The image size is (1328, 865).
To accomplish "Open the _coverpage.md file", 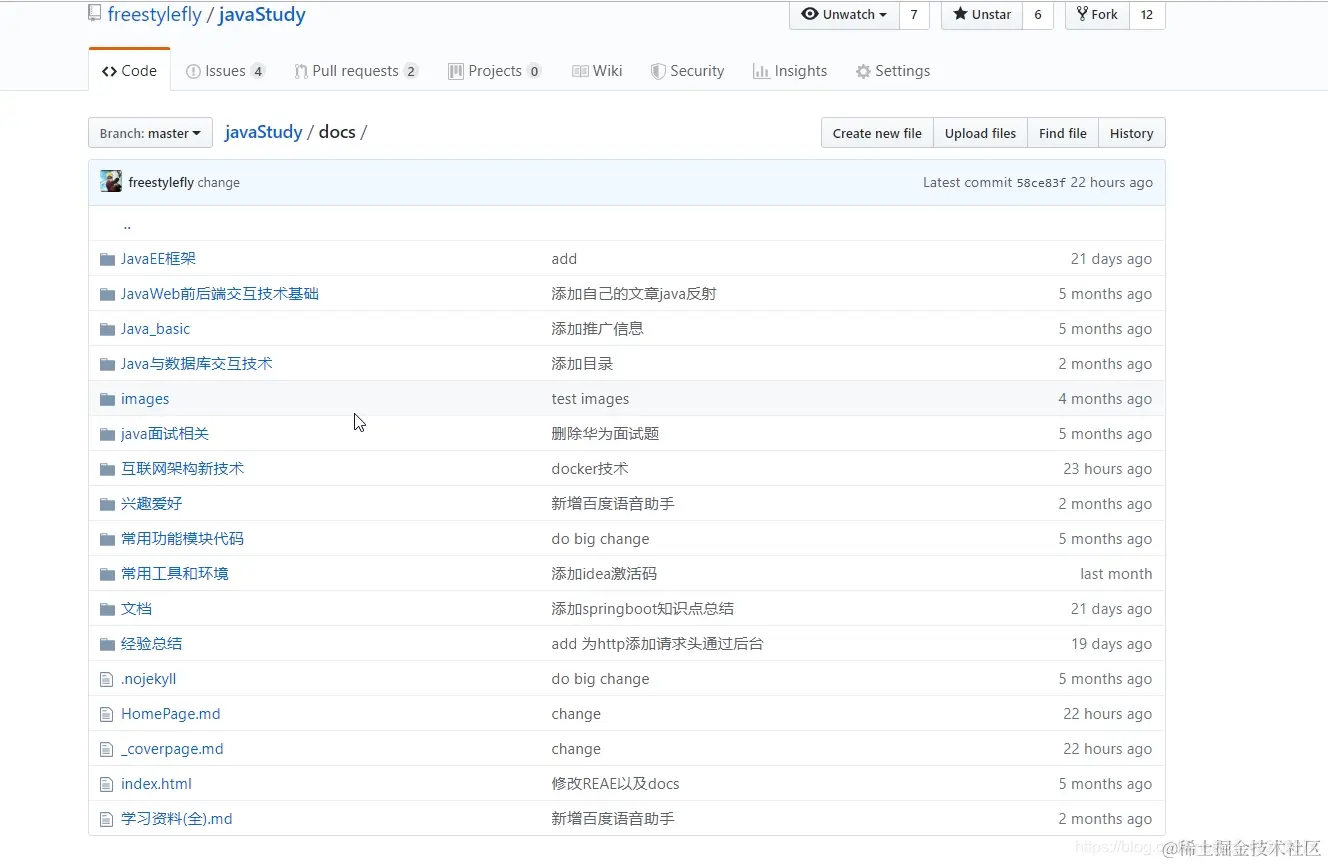I will (172, 749).
